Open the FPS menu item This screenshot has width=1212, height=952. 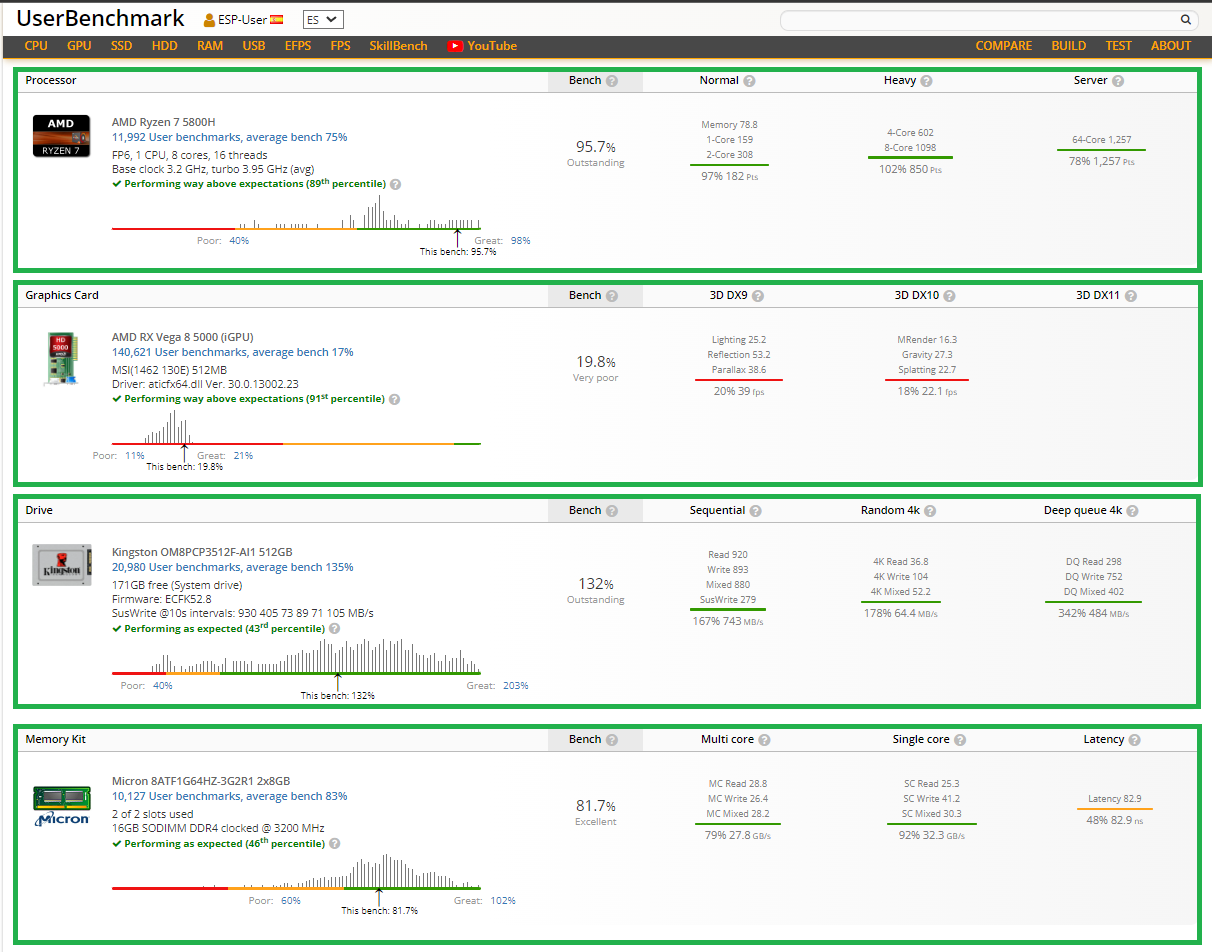(341, 46)
